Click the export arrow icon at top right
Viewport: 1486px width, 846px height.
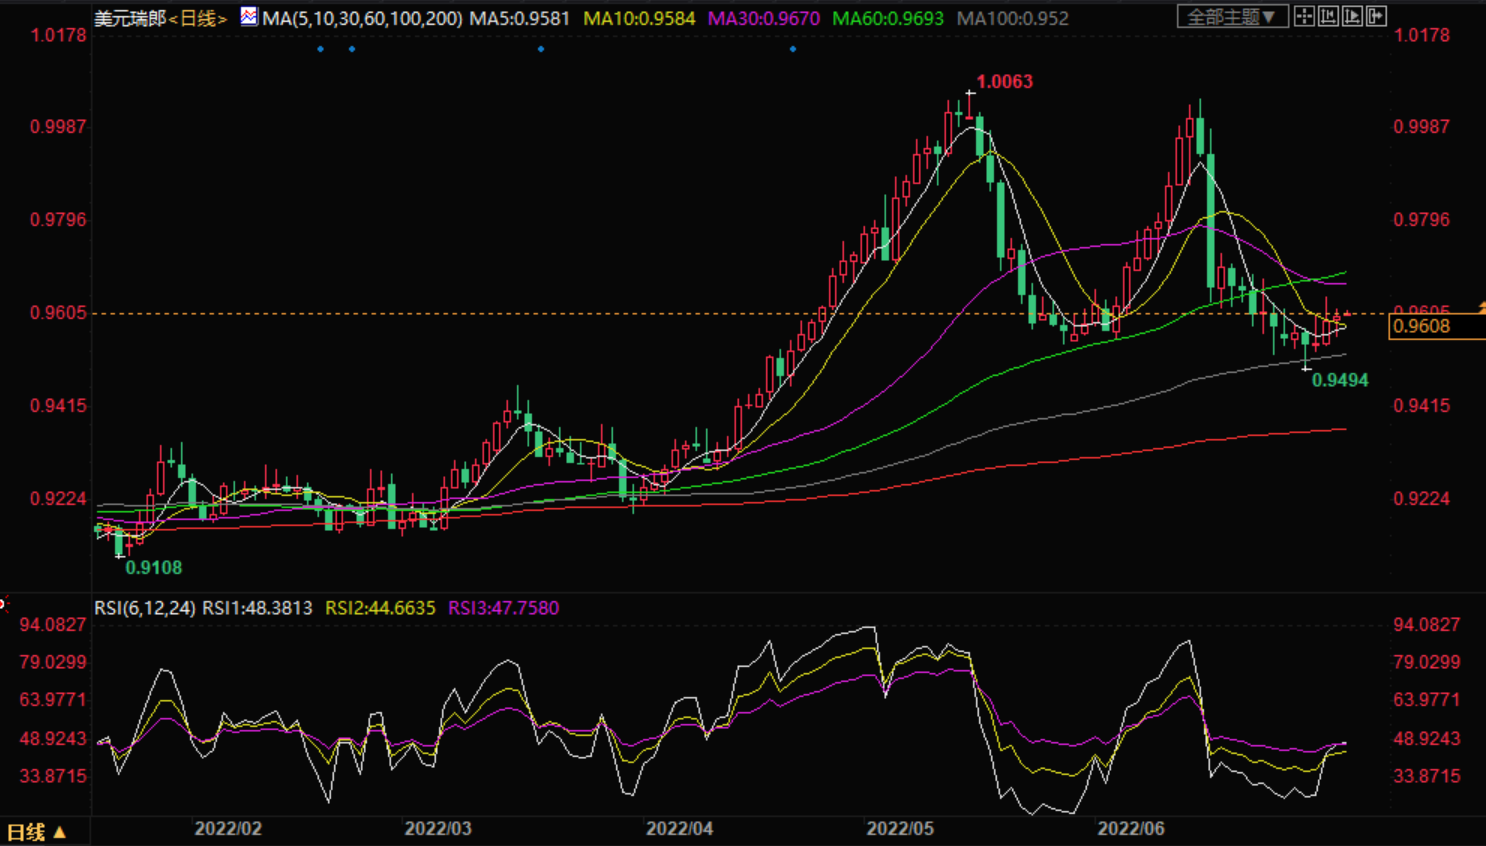(1376, 16)
